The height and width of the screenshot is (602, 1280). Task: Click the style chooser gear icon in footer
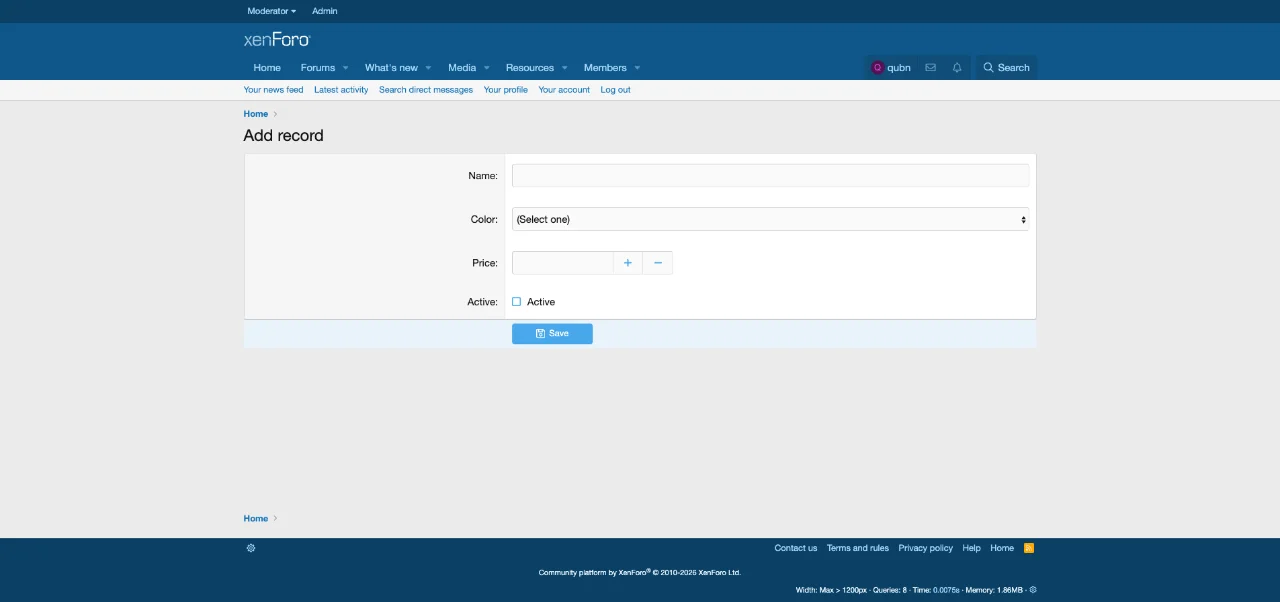pyautogui.click(x=251, y=548)
